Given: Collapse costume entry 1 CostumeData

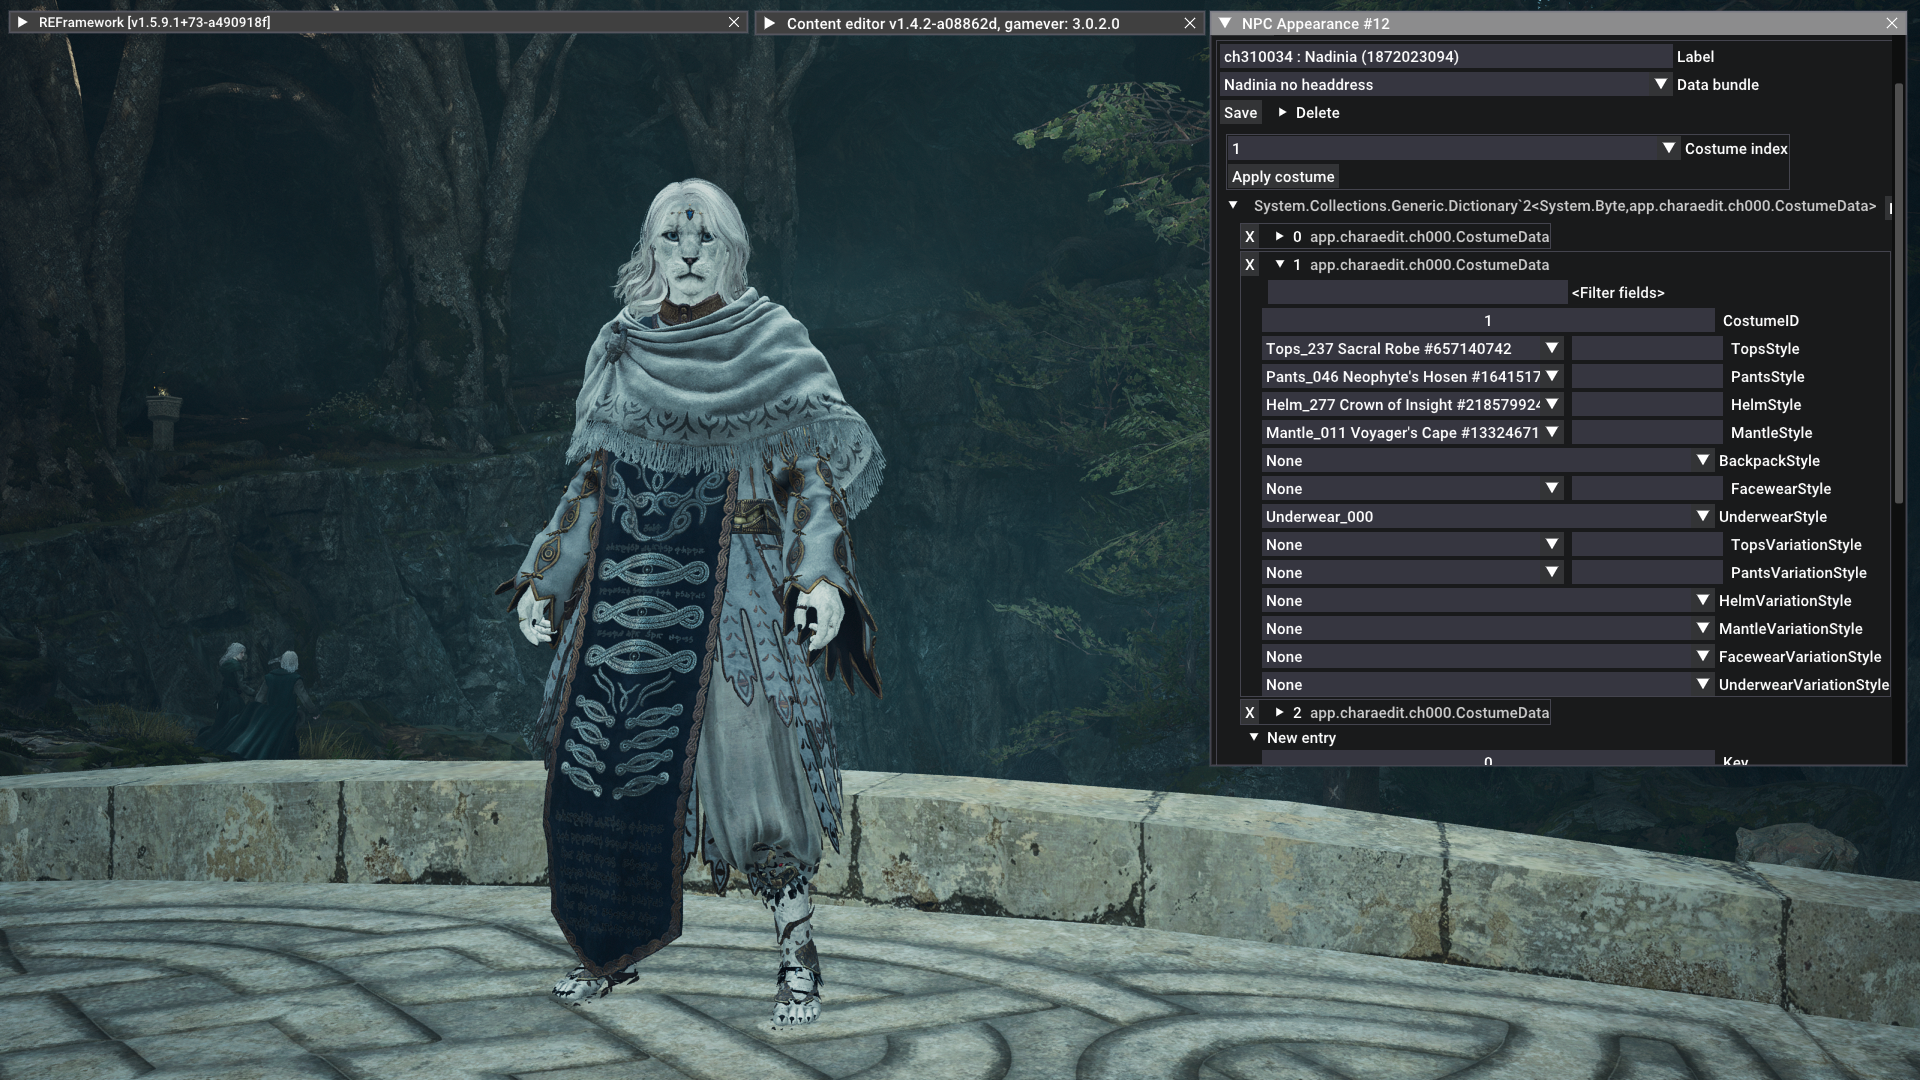Looking at the screenshot, I should pos(1279,265).
